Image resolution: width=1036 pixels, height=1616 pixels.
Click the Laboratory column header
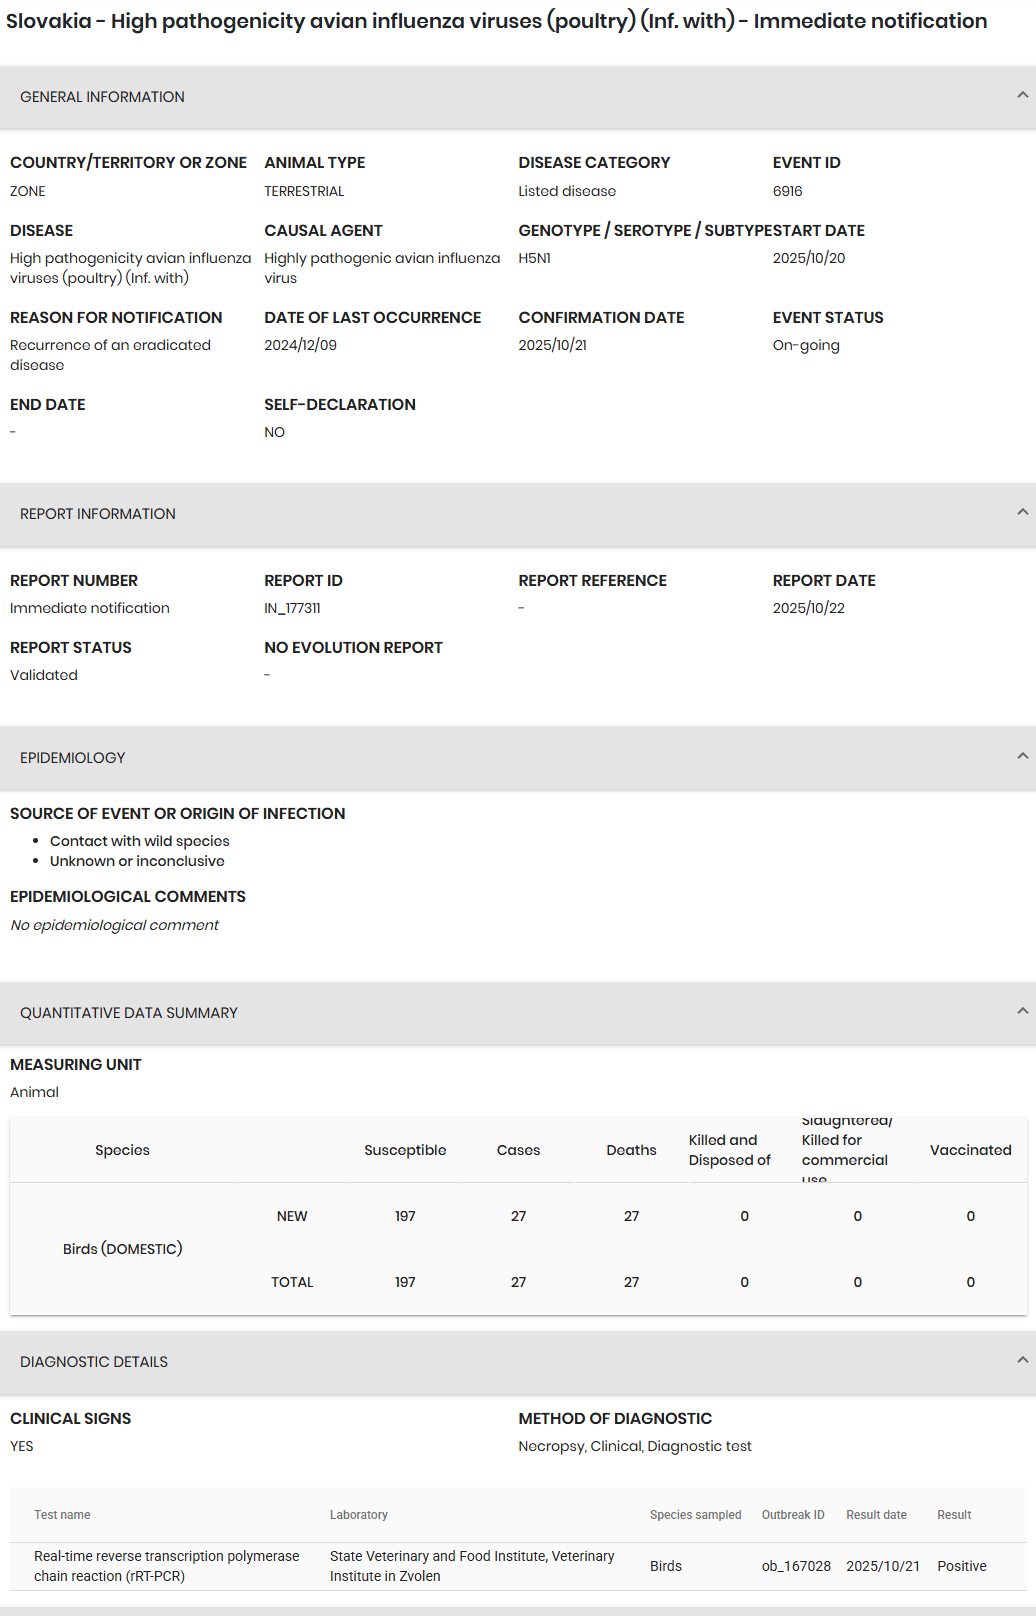(359, 1515)
